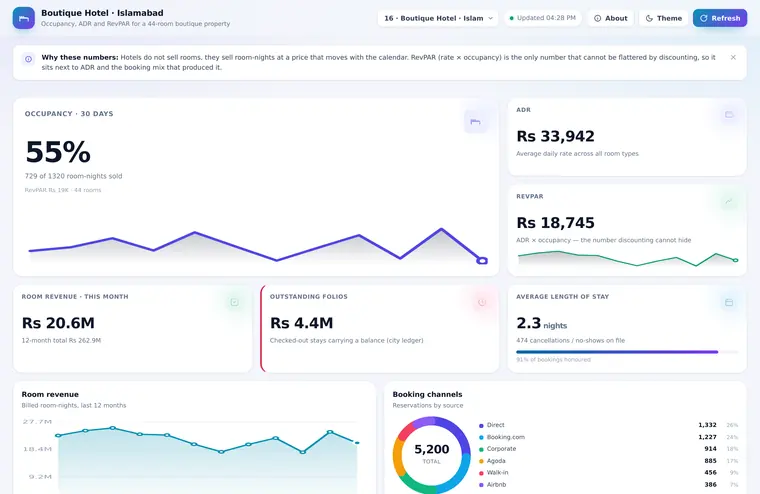Click the 1,332 Direct reservations count

[707, 425]
